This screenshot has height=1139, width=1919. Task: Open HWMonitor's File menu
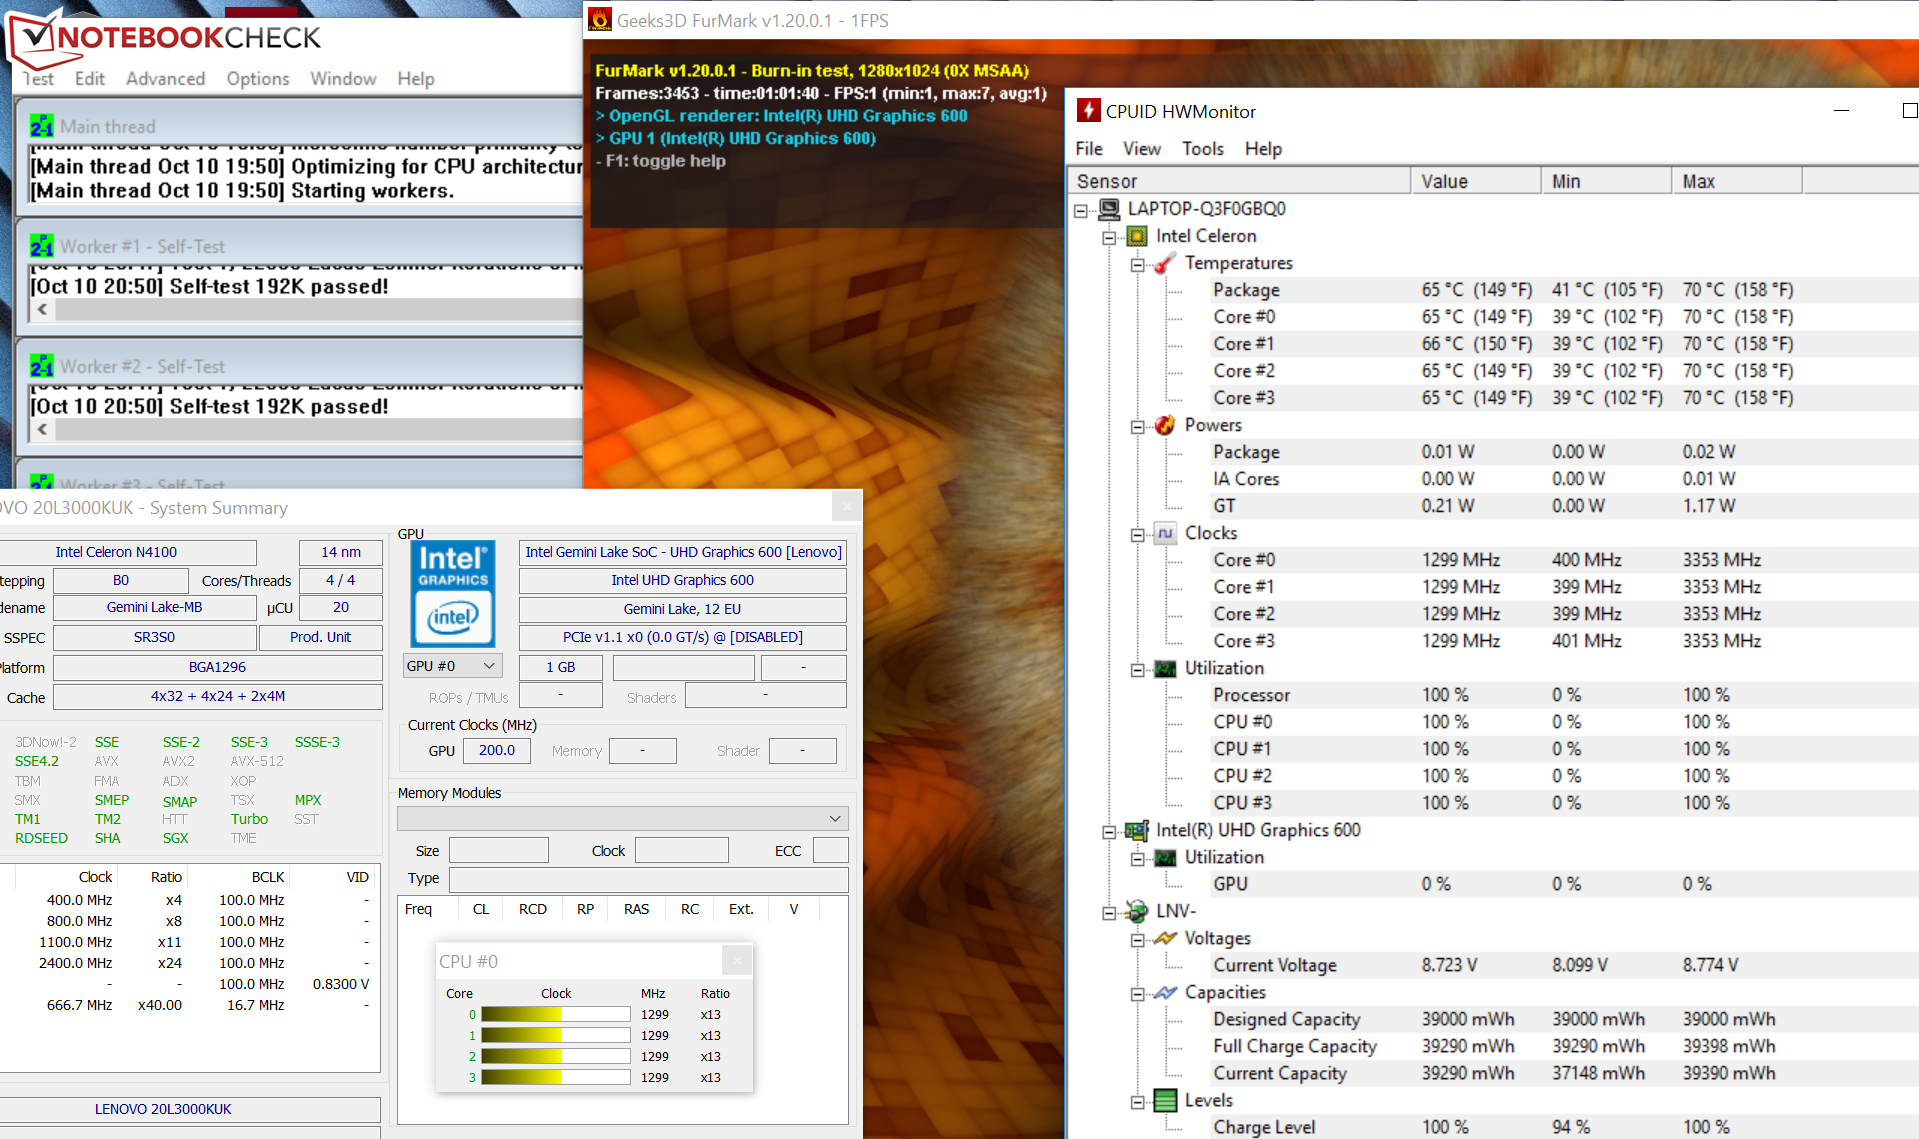1089,149
